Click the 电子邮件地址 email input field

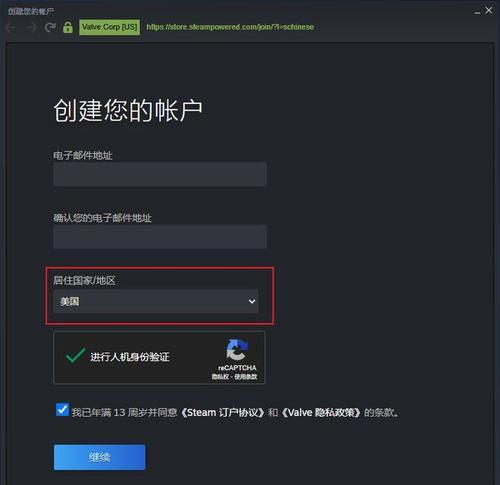point(160,174)
